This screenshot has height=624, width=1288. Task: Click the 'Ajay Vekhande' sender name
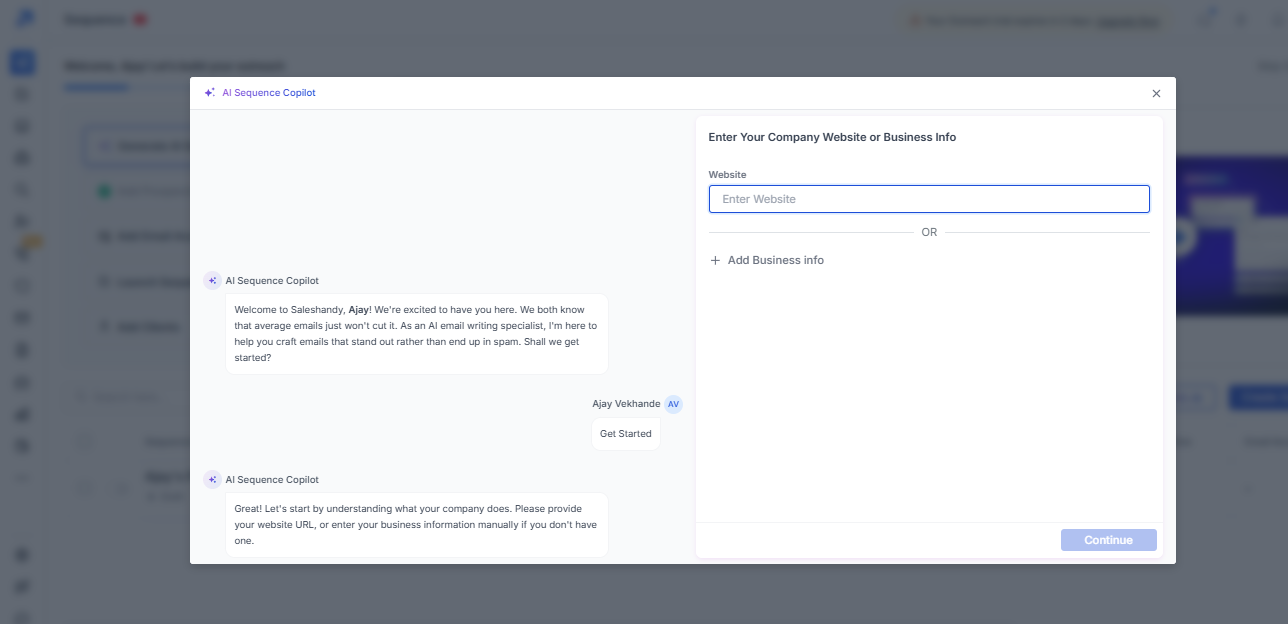(626, 404)
